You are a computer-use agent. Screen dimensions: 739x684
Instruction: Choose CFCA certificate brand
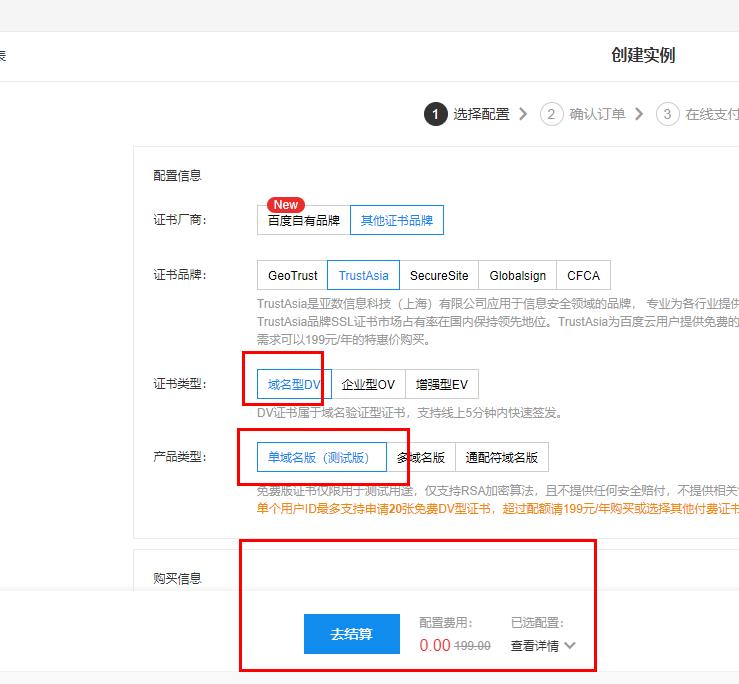tap(583, 276)
